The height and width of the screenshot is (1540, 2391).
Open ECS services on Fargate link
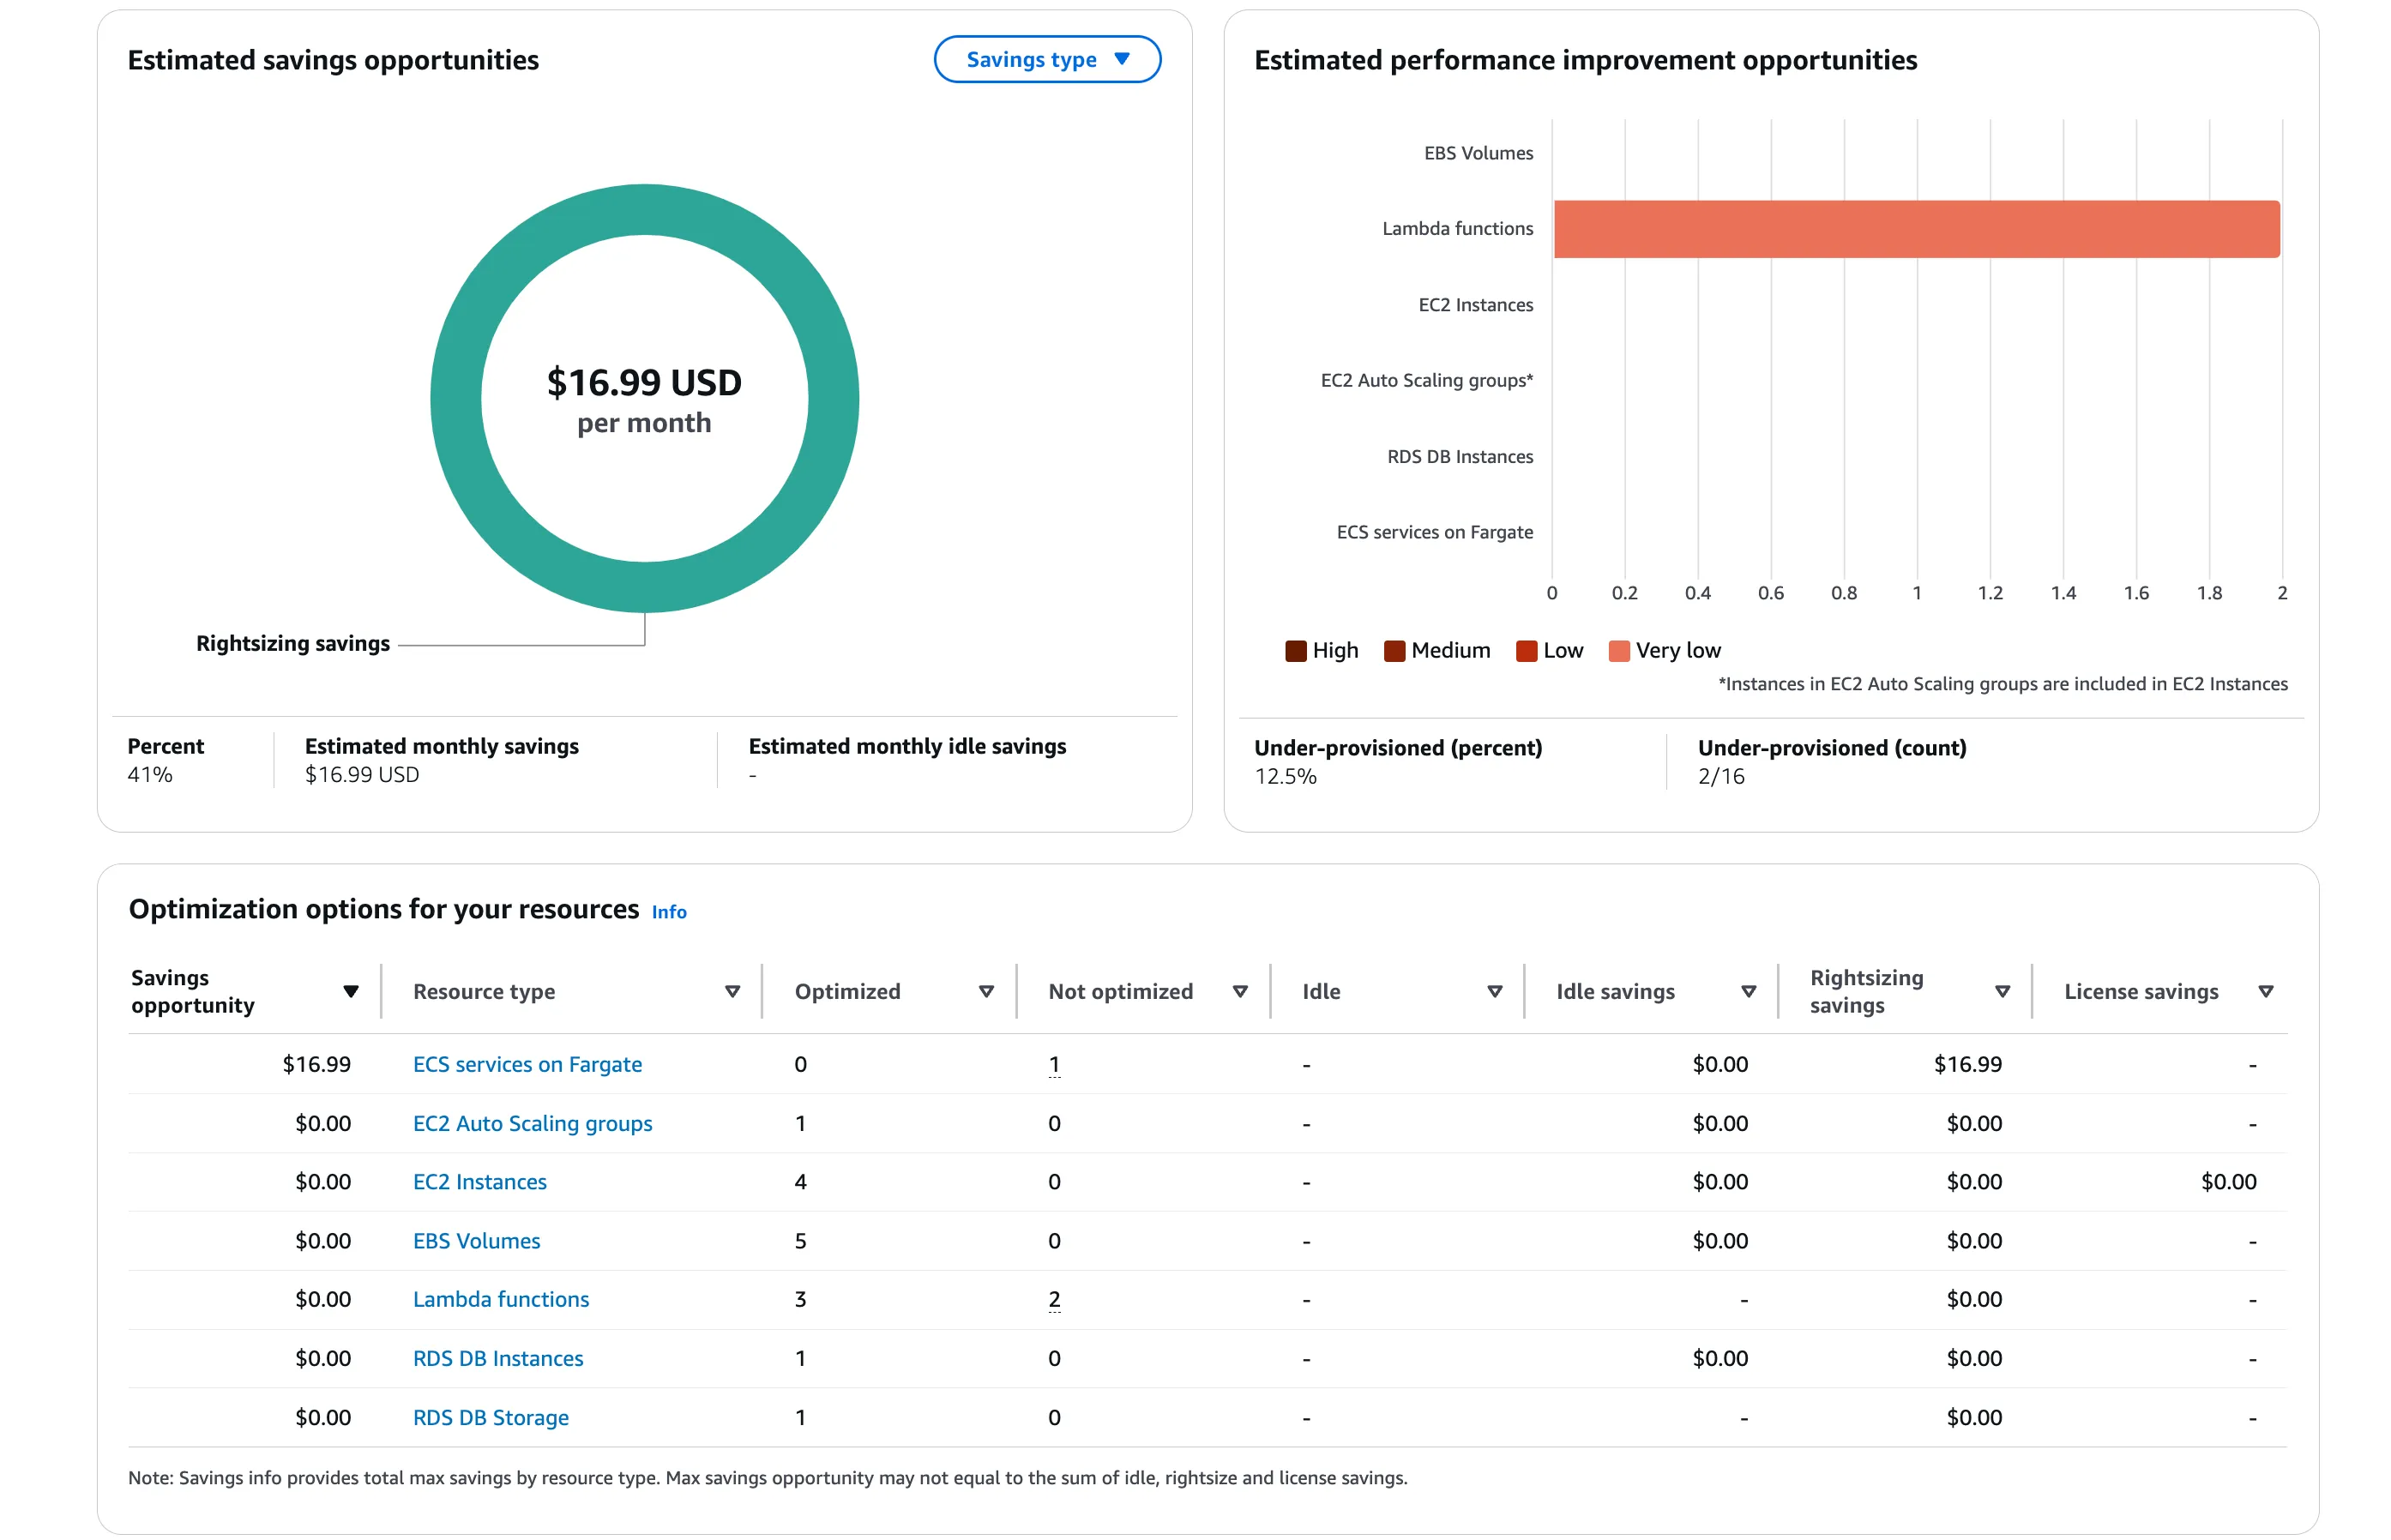point(527,1064)
